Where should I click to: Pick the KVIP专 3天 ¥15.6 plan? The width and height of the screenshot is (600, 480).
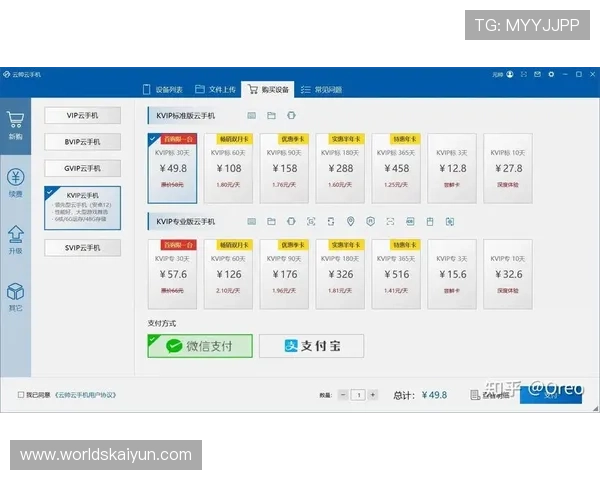coord(452,274)
